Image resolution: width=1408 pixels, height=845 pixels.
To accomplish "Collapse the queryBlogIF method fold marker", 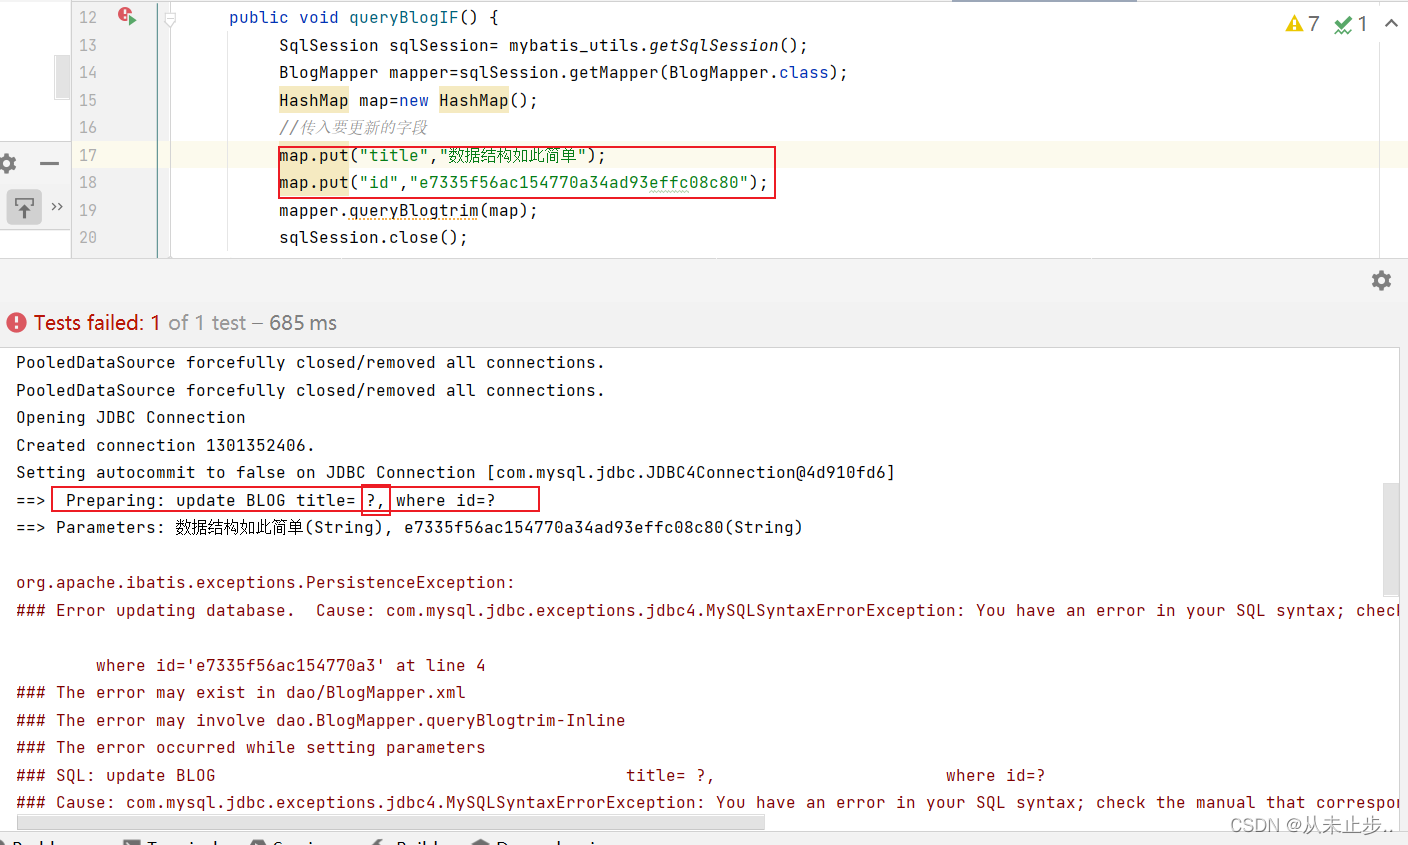I will click(x=170, y=18).
